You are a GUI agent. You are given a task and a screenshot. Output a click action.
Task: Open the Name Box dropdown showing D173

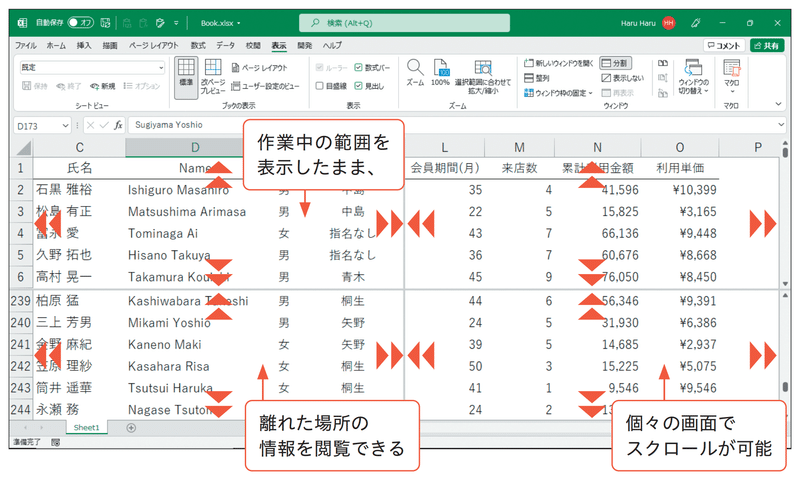(65, 125)
